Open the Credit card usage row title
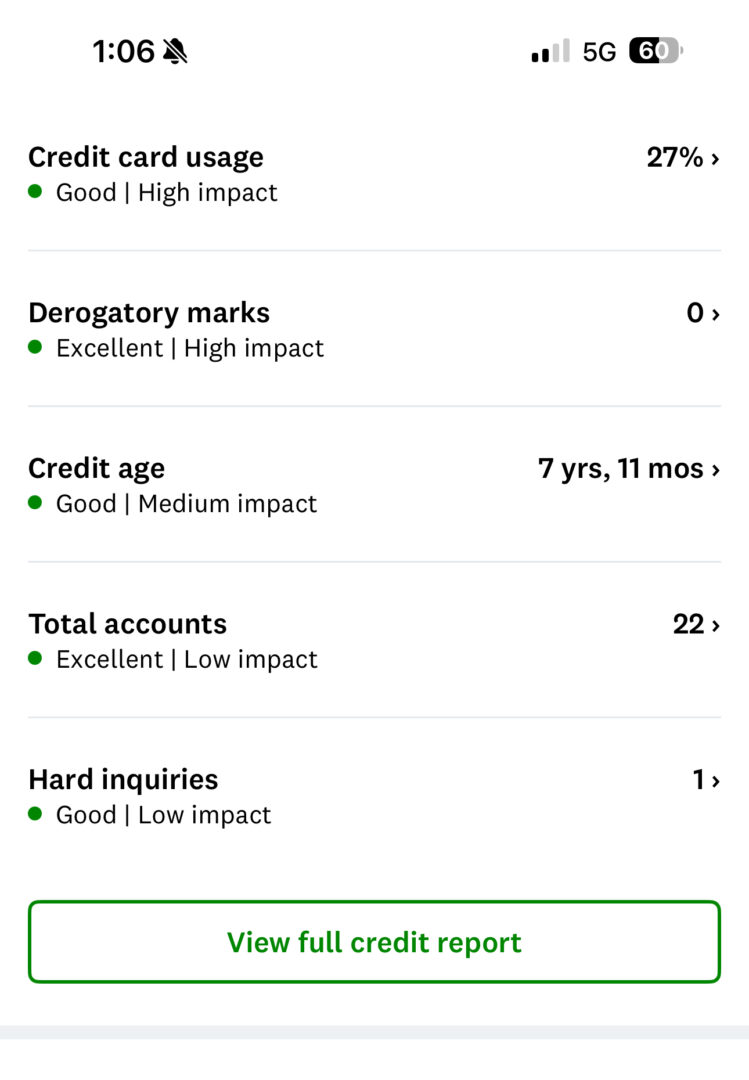This screenshot has height=1080, width=749. click(x=146, y=157)
